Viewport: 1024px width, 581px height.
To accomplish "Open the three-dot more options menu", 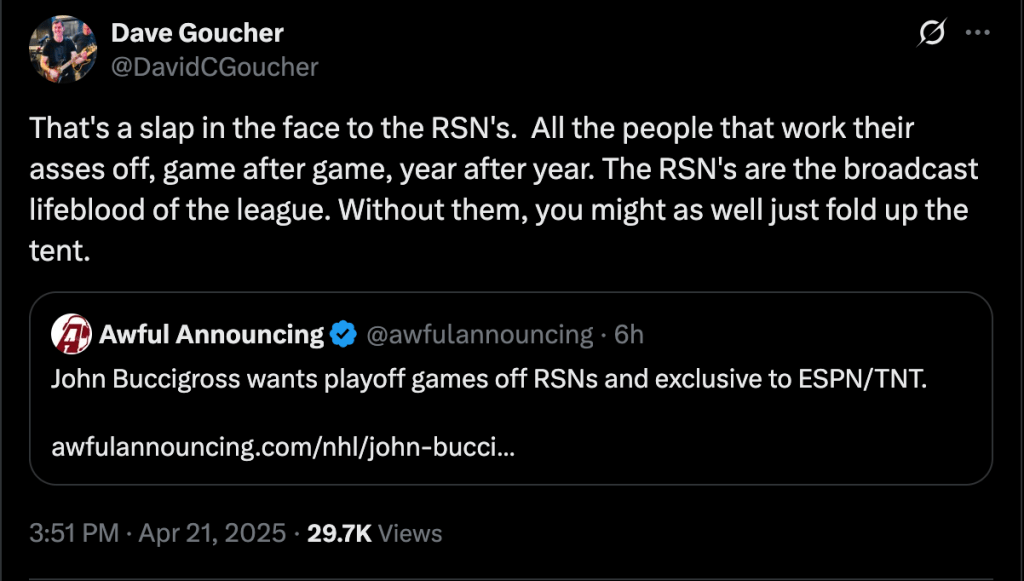I will pyautogui.click(x=976, y=33).
